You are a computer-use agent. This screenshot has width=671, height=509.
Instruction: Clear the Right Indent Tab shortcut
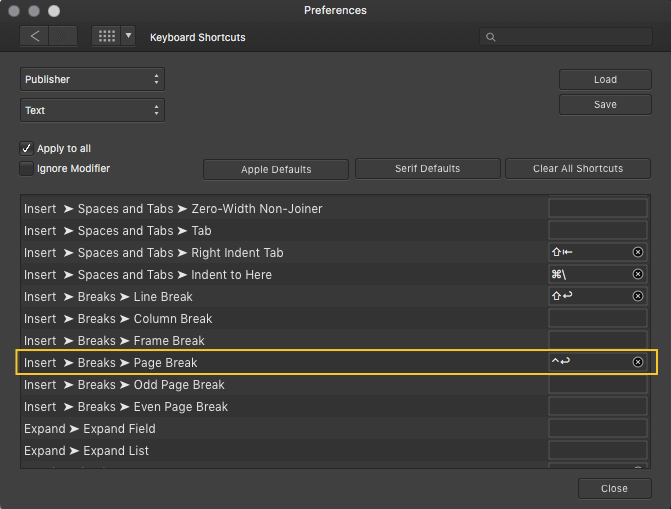(638, 253)
